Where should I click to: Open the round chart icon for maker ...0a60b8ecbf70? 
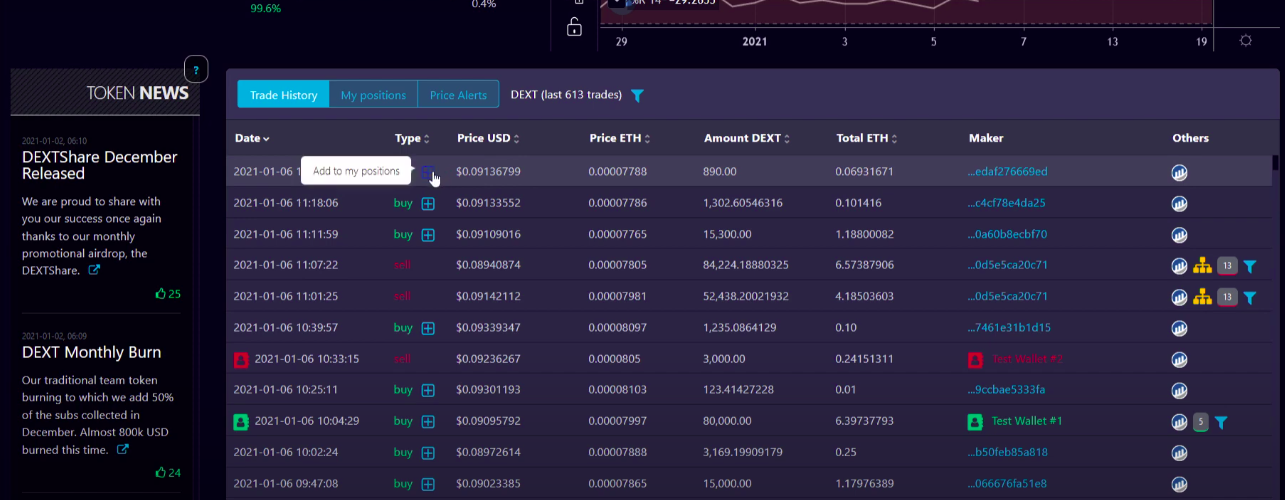click(1180, 235)
